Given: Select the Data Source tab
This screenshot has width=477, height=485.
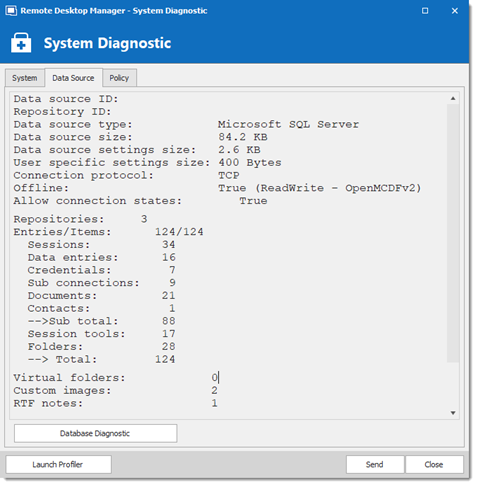Looking at the screenshot, I should pyautogui.click(x=73, y=78).
